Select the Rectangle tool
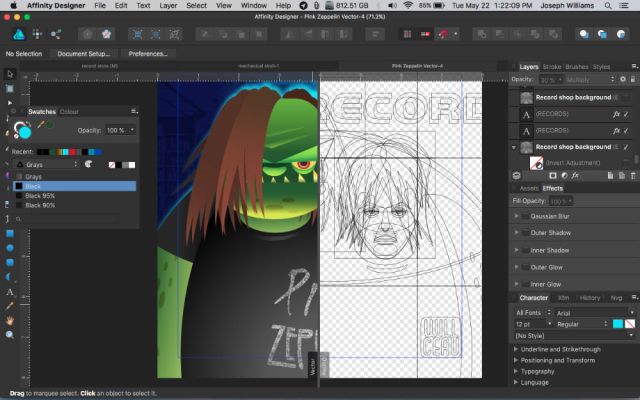This screenshot has height=400, width=640. click(10, 233)
